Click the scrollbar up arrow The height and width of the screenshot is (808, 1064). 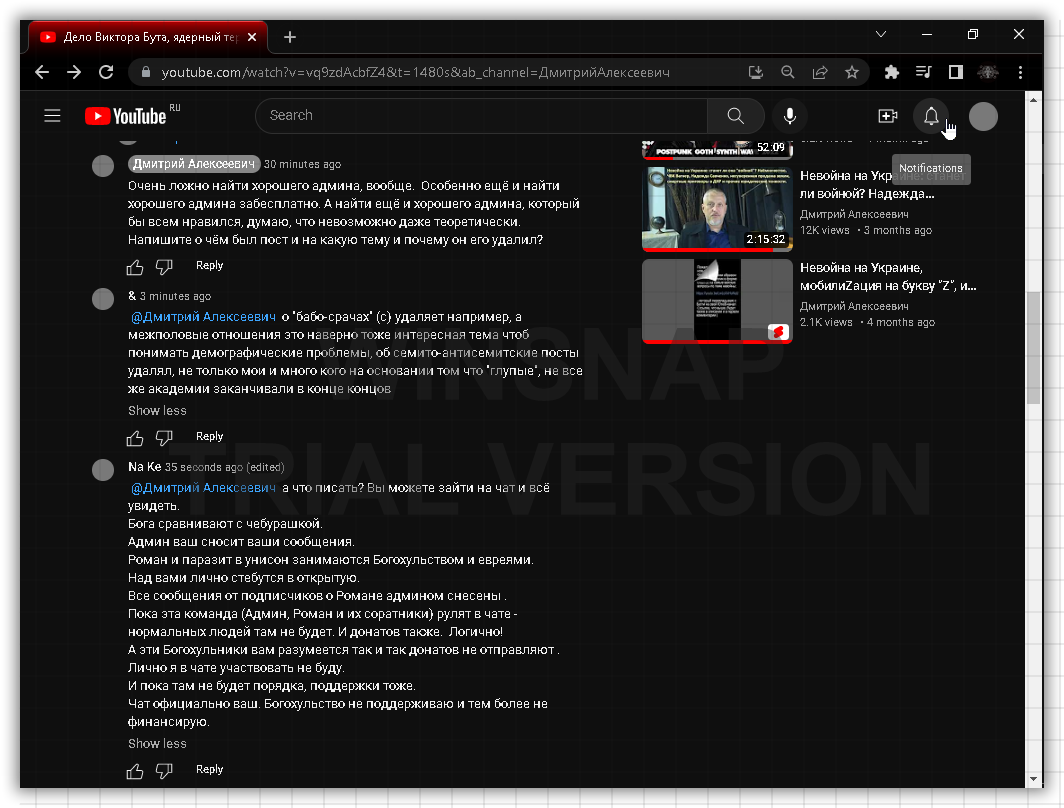pyautogui.click(x=1033, y=100)
